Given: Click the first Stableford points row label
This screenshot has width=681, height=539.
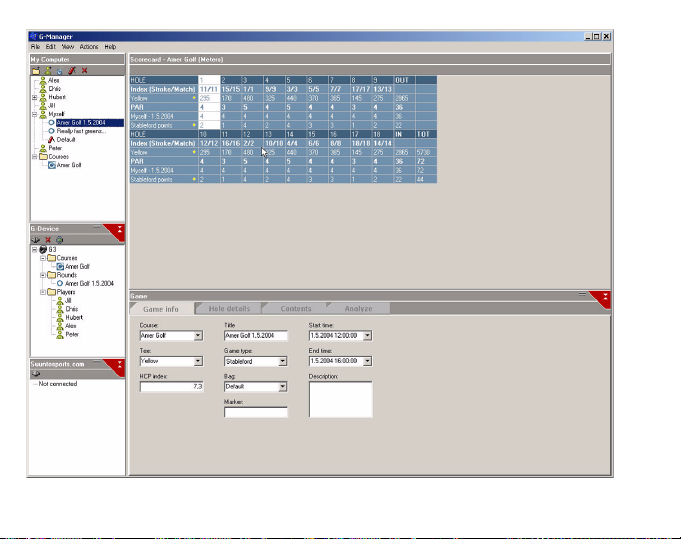Looking at the screenshot, I should point(164,125).
